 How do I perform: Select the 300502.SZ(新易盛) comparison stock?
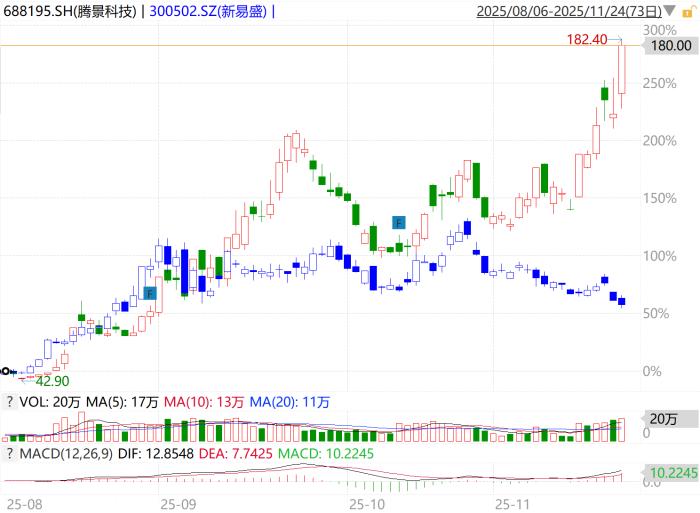208,11
